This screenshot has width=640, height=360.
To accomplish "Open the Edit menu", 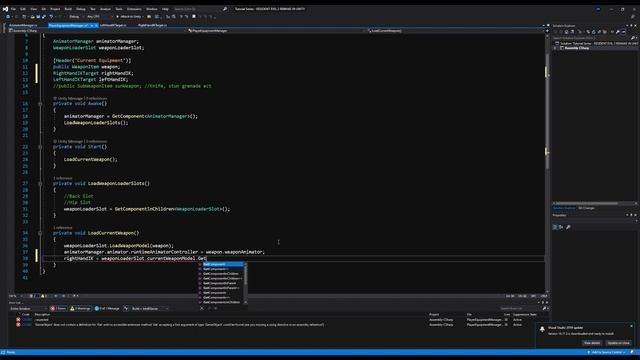I will tap(23, 9).
